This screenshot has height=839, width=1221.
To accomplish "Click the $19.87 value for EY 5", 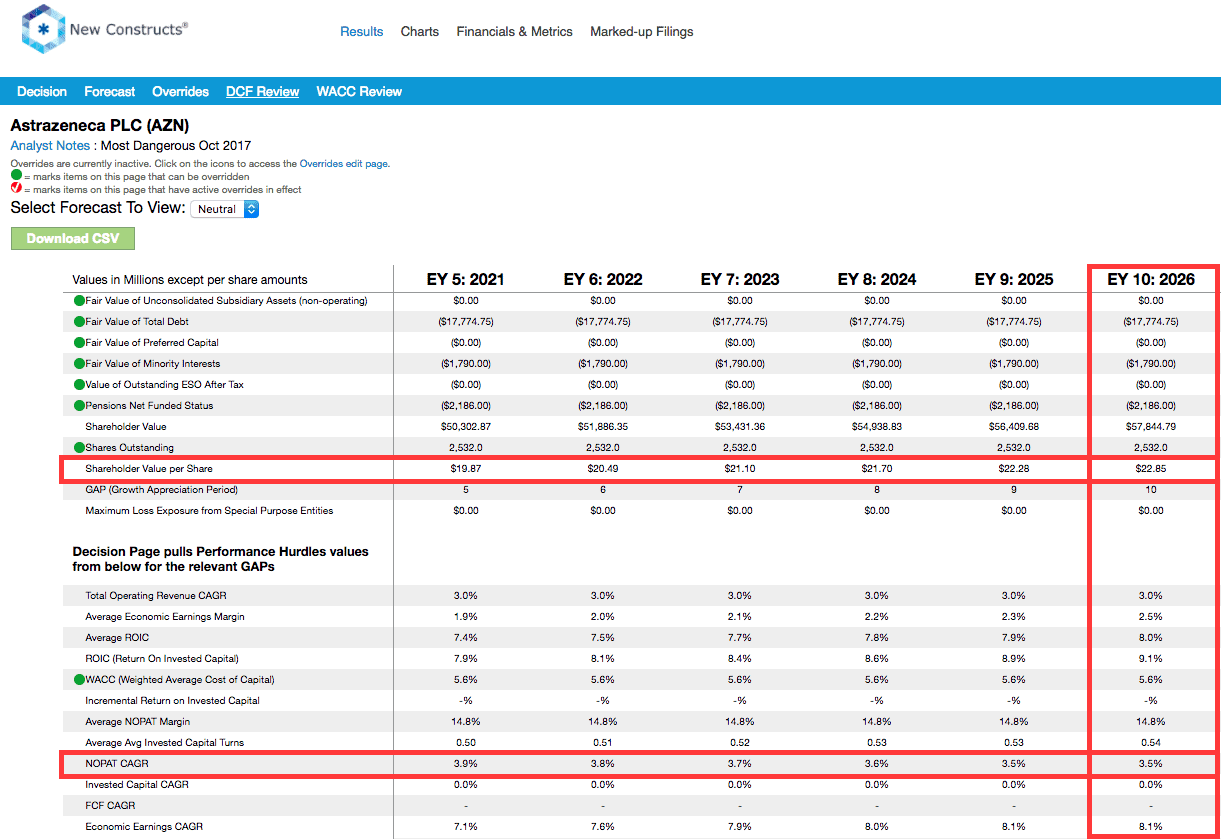I will (466, 469).
